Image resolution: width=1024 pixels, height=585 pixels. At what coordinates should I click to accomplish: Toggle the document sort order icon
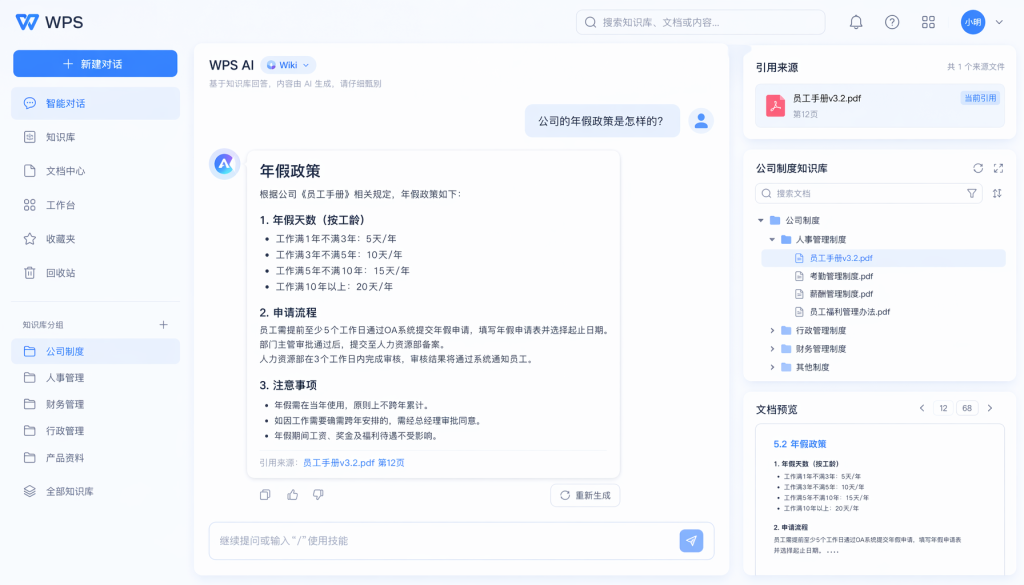(x=997, y=193)
